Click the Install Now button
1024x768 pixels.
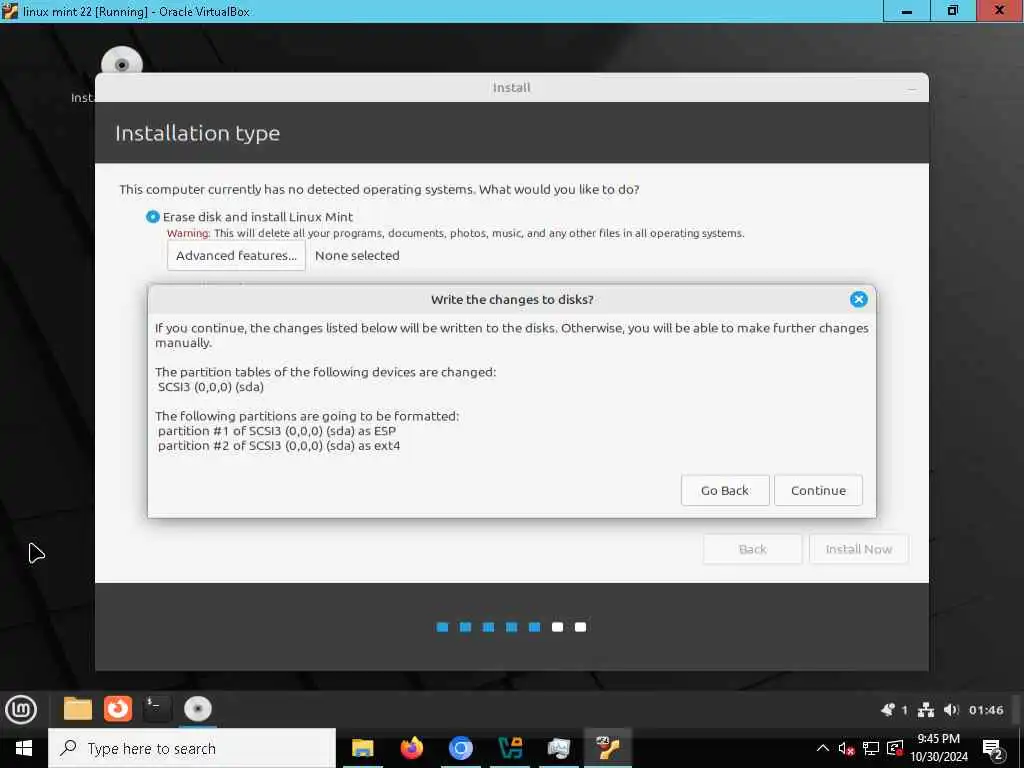859,549
